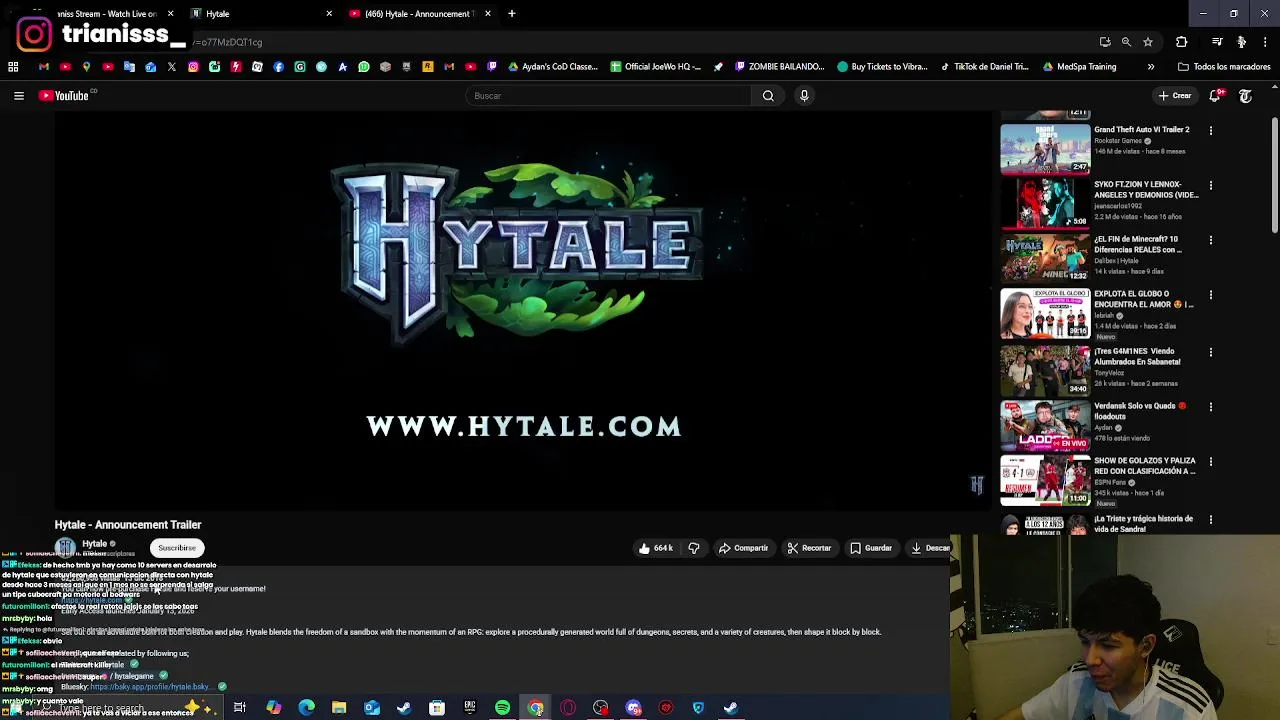Open Todos los marcadores folder
Viewport: 1280px width, 720px height.
pyautogui.click(x=1224, y=67)
